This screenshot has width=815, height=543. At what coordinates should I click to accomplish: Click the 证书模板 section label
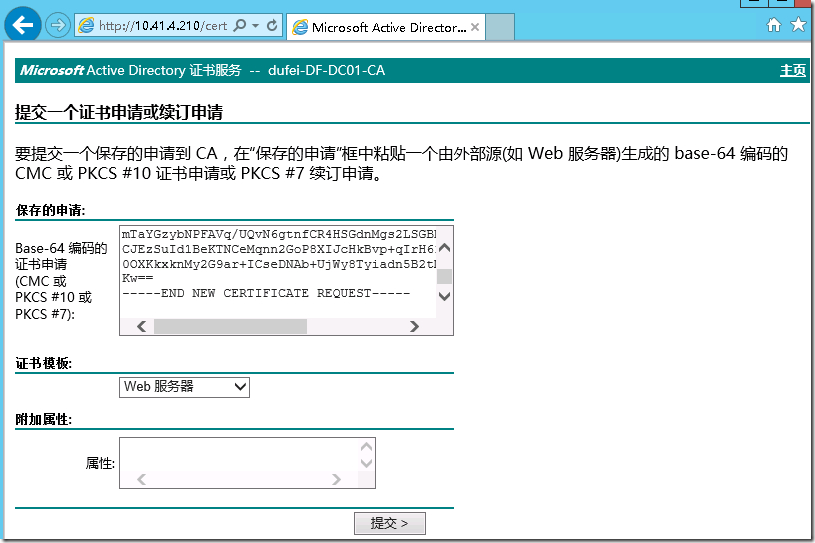[44, 364]
